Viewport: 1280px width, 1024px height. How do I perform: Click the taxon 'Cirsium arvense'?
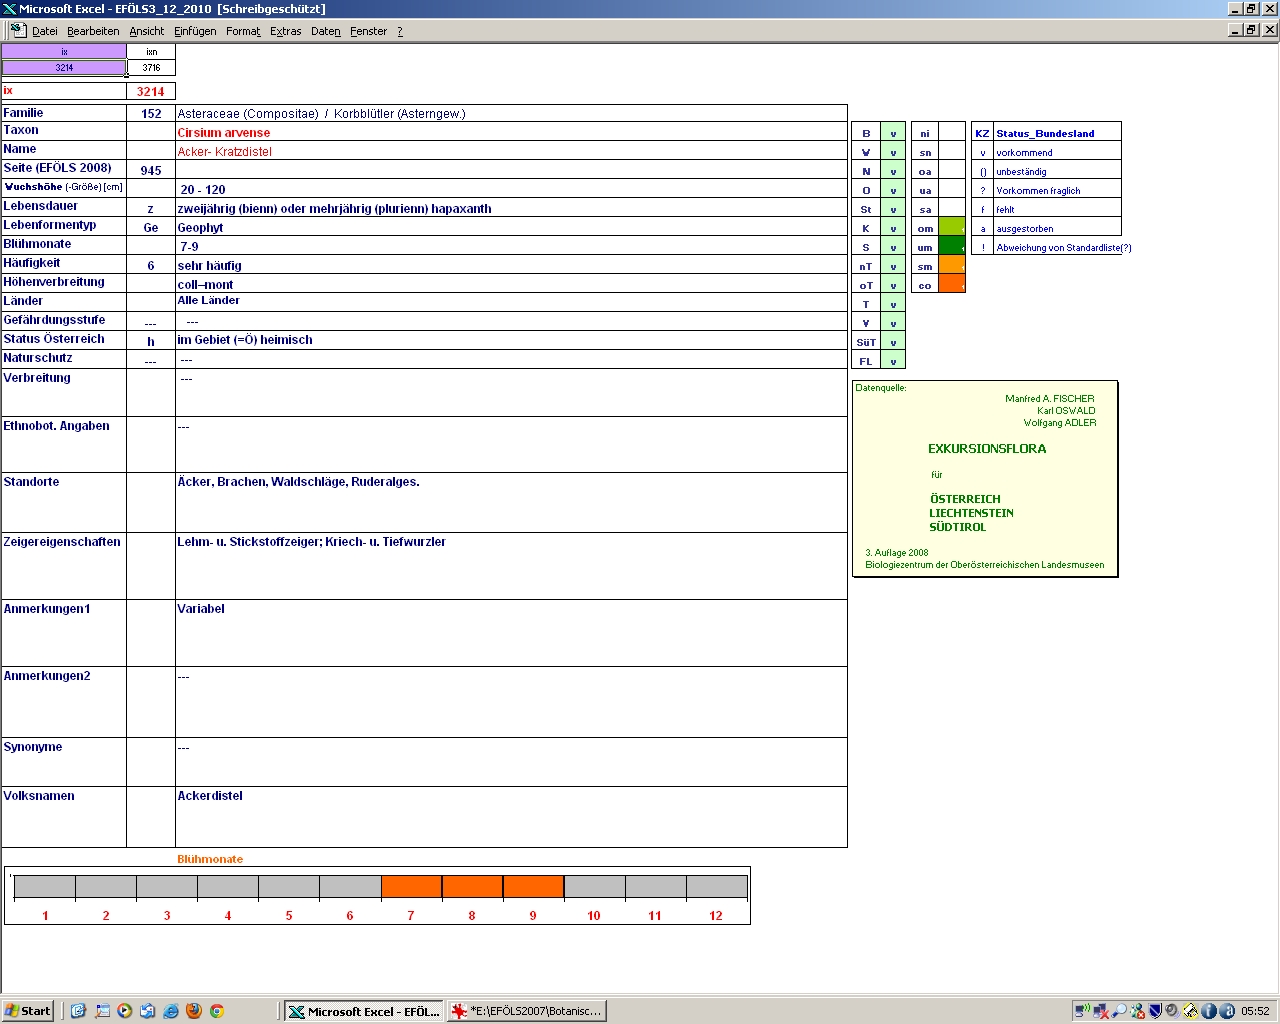click(x=224, y=133)
